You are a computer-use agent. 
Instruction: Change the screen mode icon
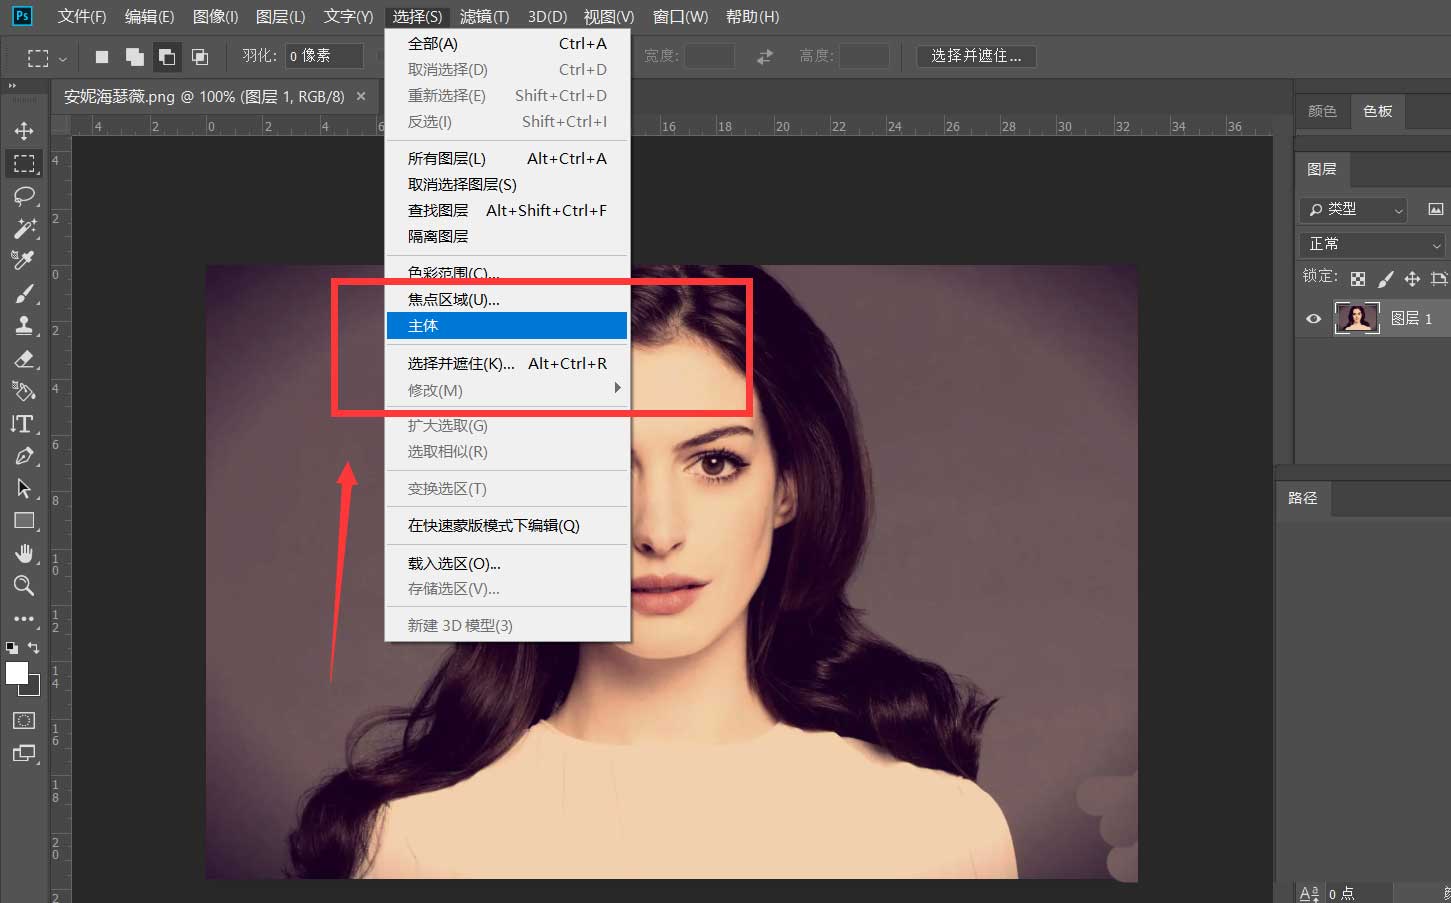(x=24, y=753)
